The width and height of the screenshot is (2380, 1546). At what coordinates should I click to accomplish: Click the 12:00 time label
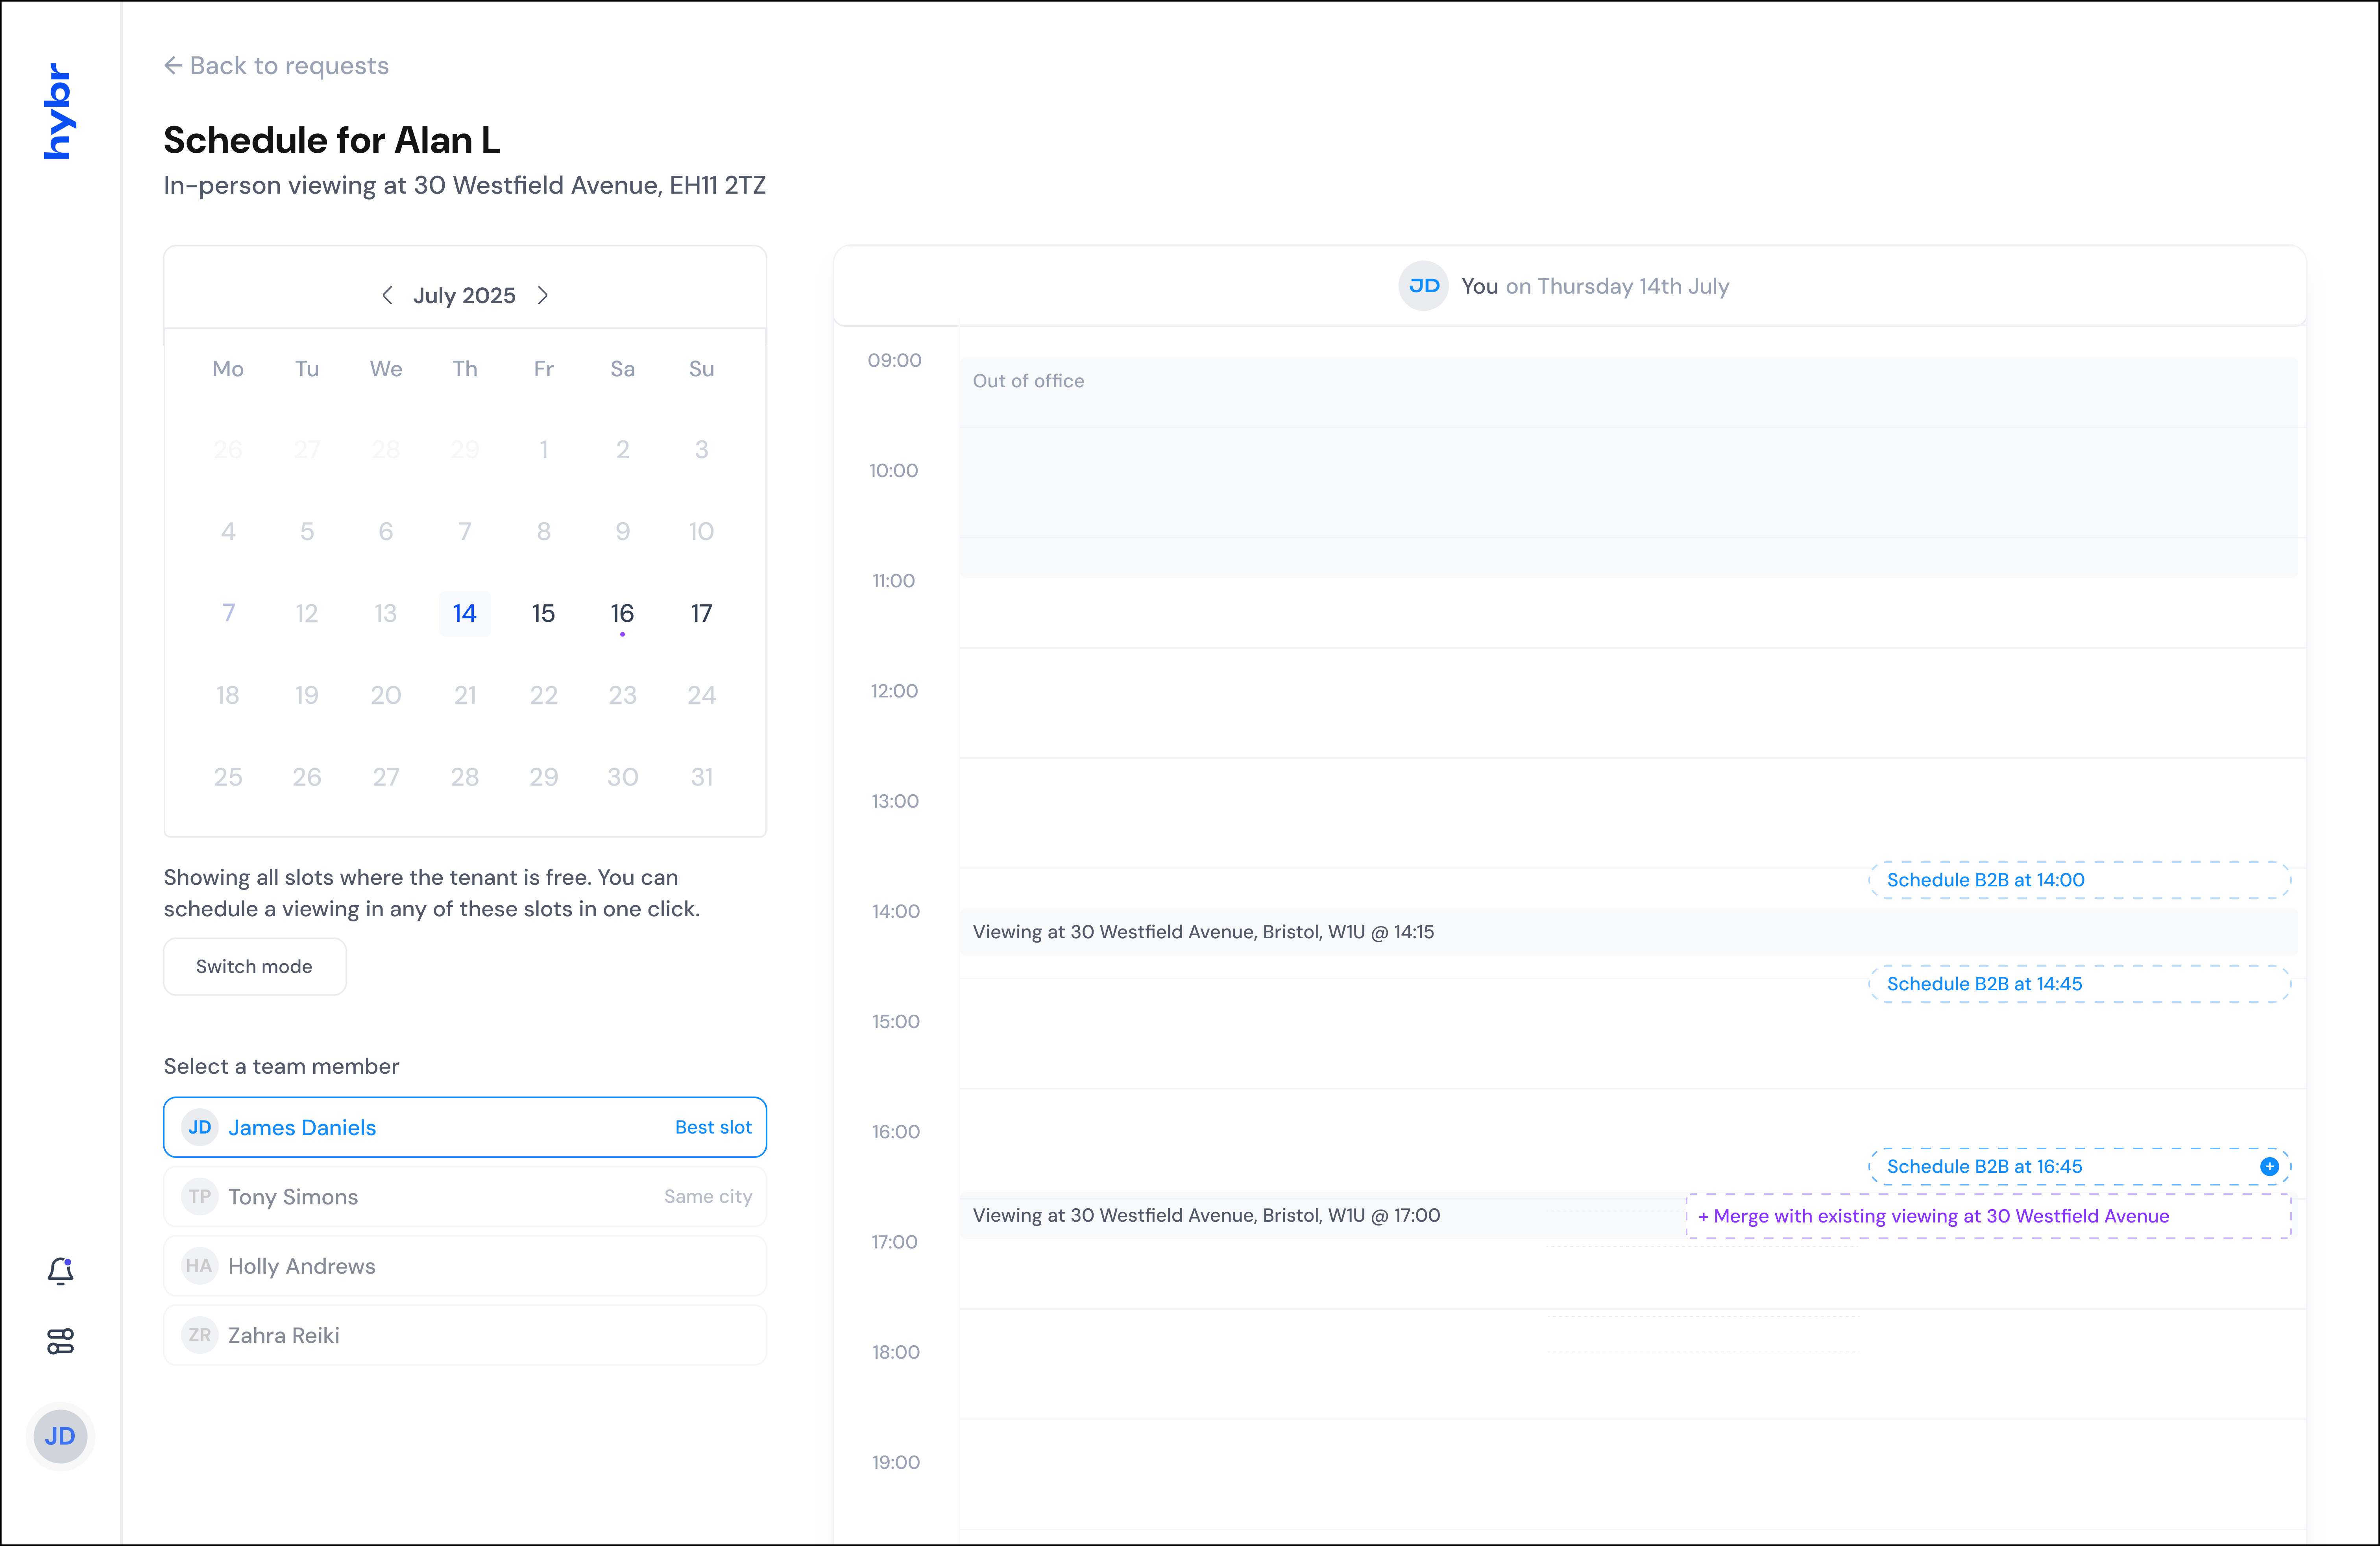click(x=894, y=691)
